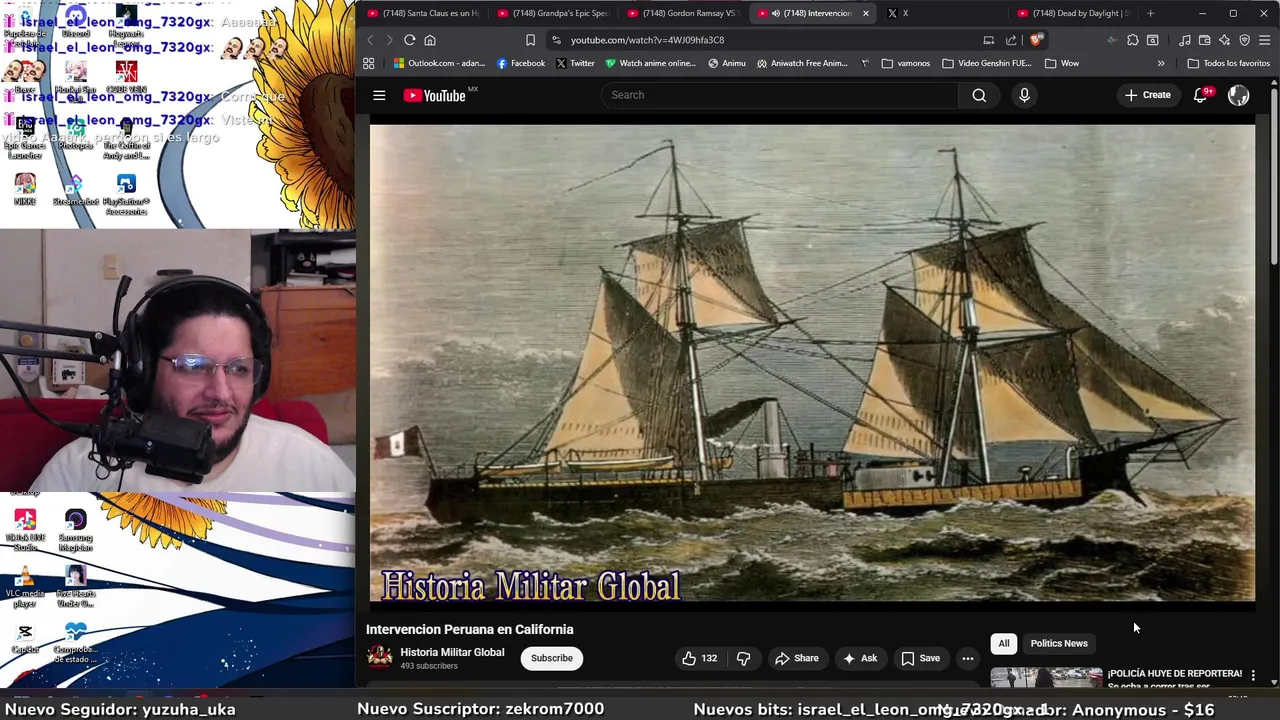Click the Ask button
The width and height of the screenshot is (1280, 720).
click(x=860, y=658)
